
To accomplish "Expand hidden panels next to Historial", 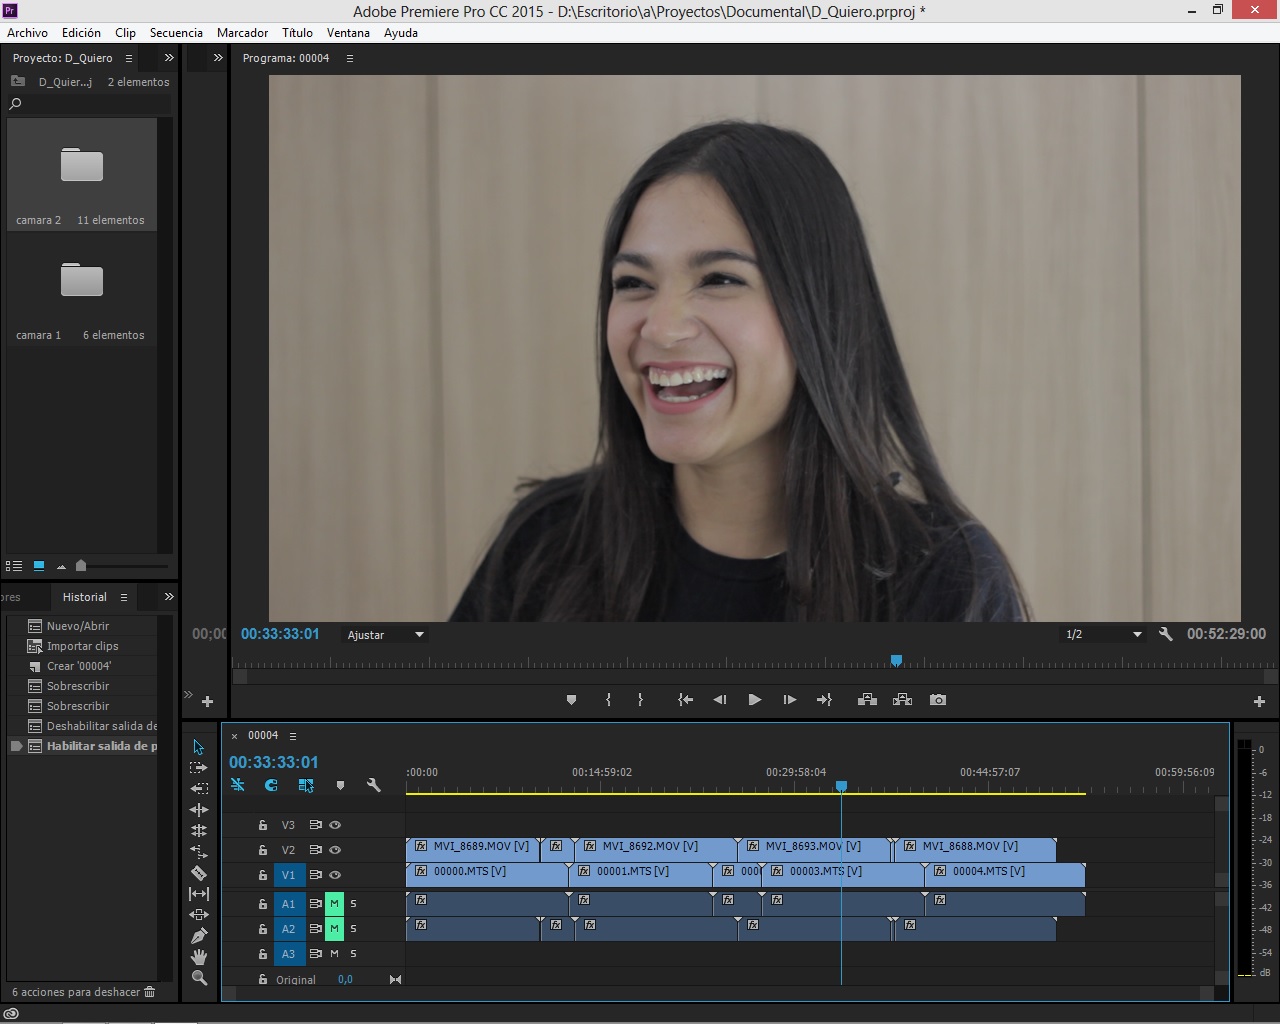I will (x=169, y=597).
